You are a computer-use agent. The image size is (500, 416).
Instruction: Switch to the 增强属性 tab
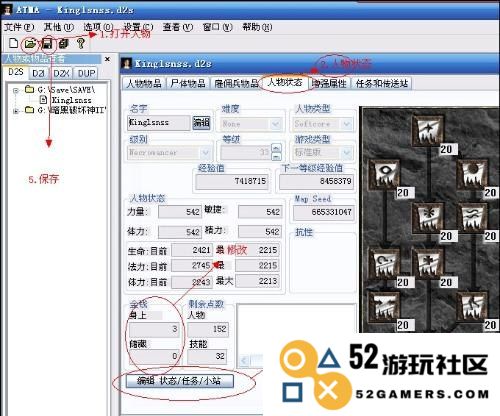pos(329,83)
